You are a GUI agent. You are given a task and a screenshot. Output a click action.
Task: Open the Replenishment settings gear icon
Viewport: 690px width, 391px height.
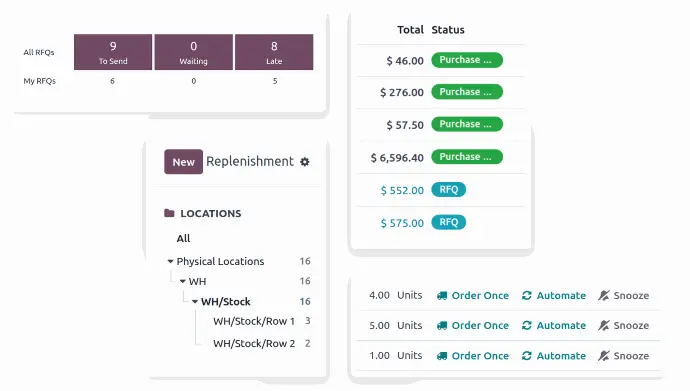coord(305,162)
